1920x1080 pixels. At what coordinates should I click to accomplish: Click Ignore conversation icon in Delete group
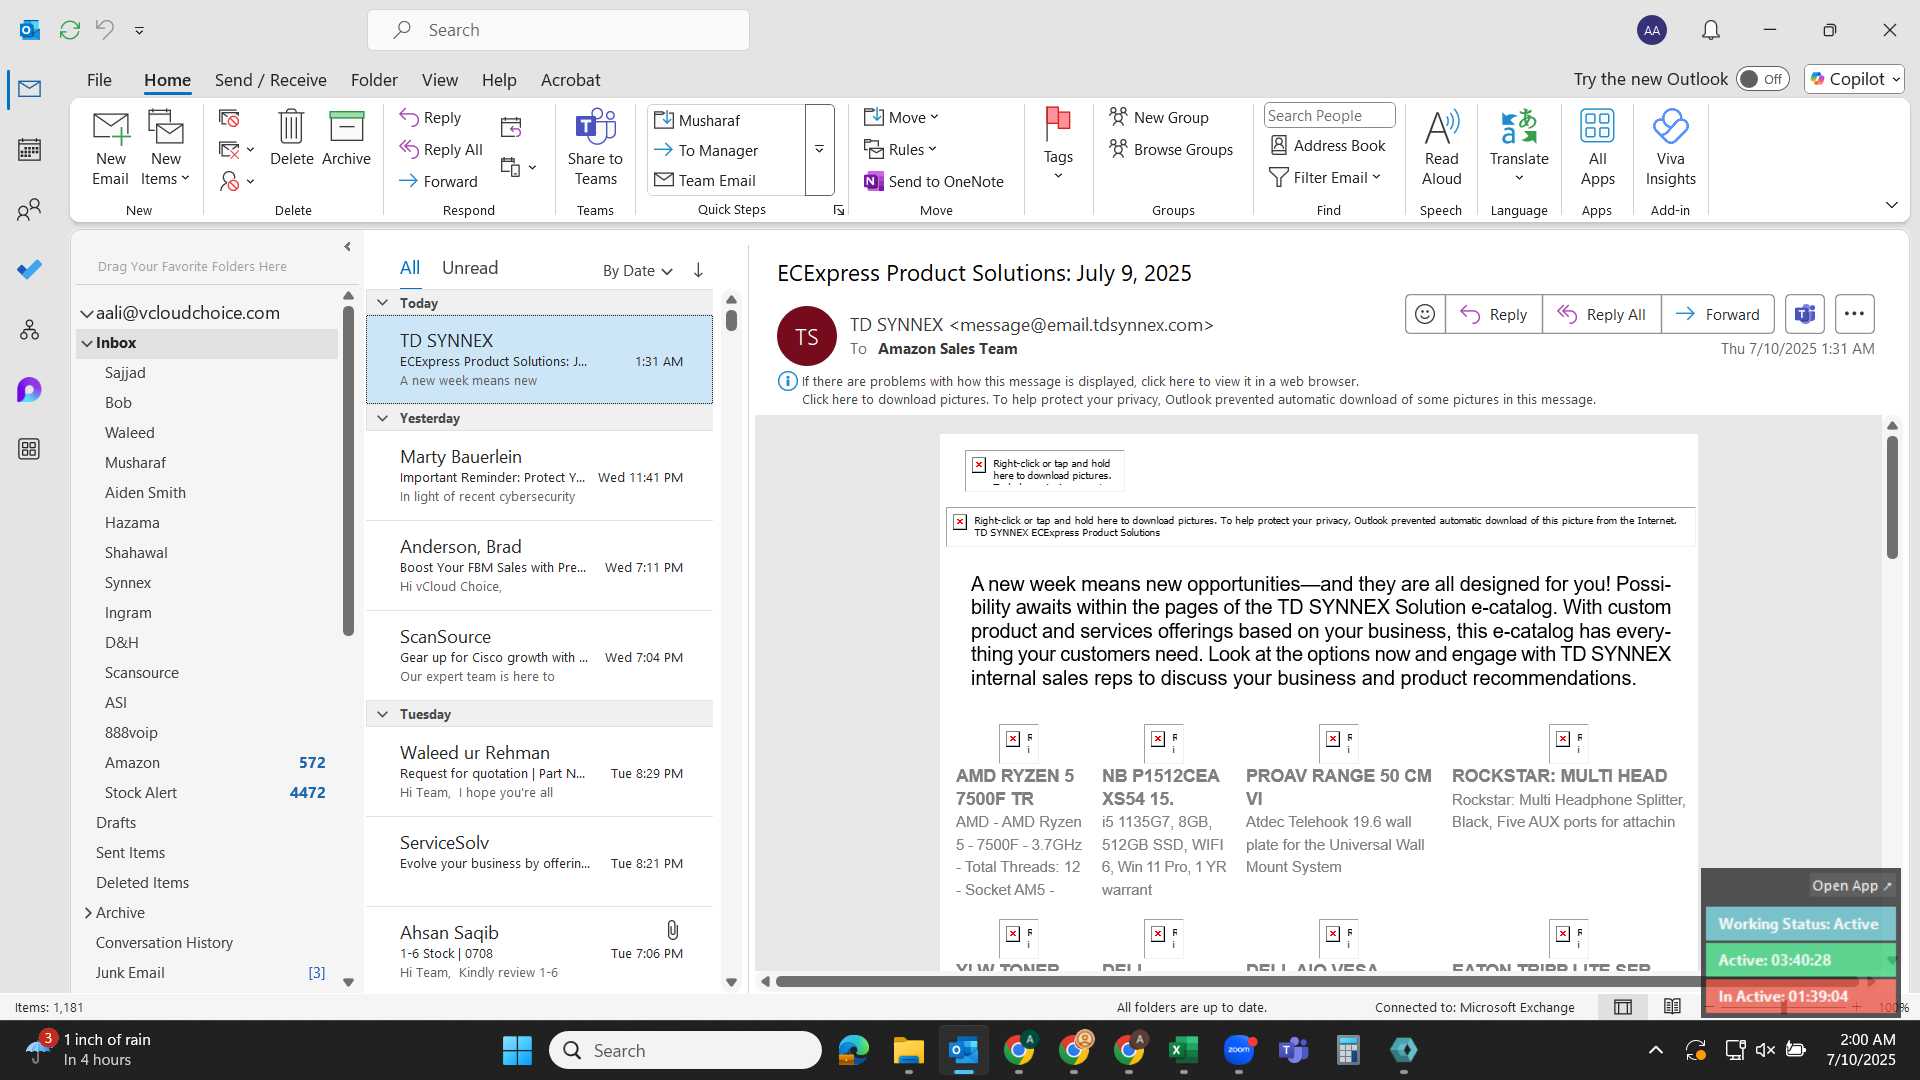pos(229,118)
